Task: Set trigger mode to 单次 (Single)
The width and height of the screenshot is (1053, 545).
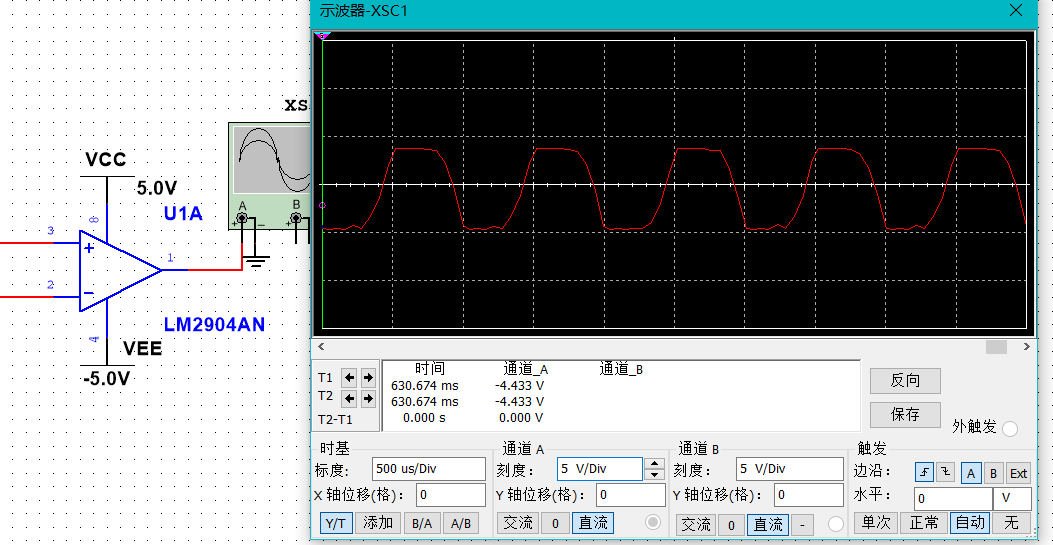Action: pyautogui.click(x=876, y=522)
